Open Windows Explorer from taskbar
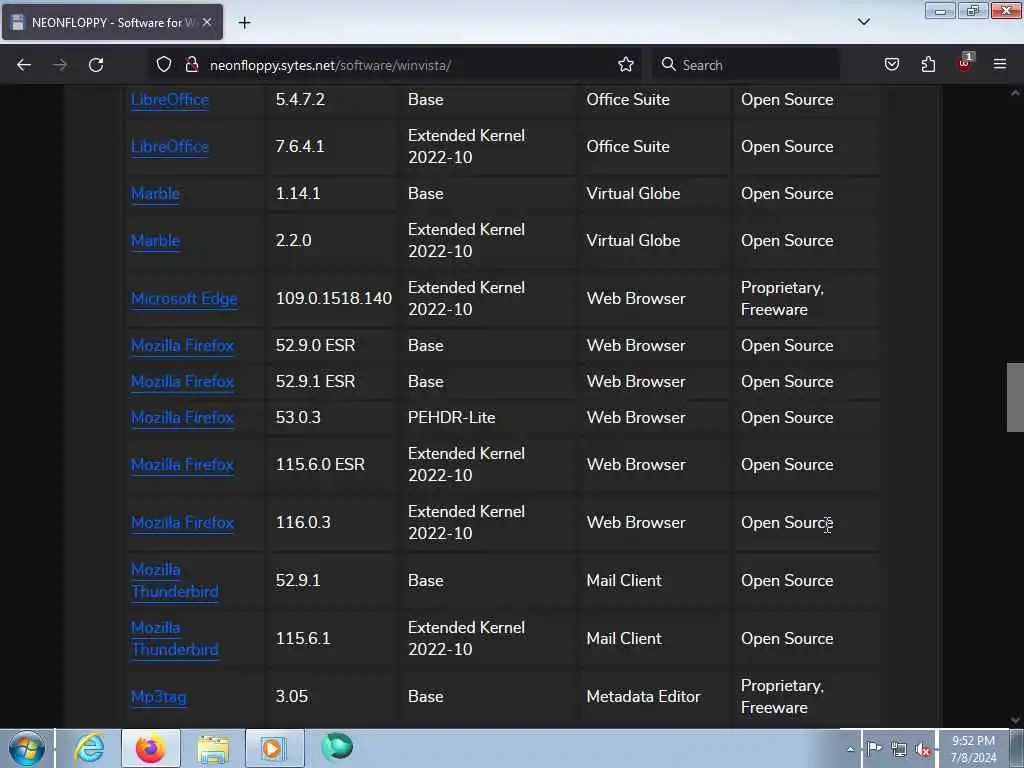 213,748
